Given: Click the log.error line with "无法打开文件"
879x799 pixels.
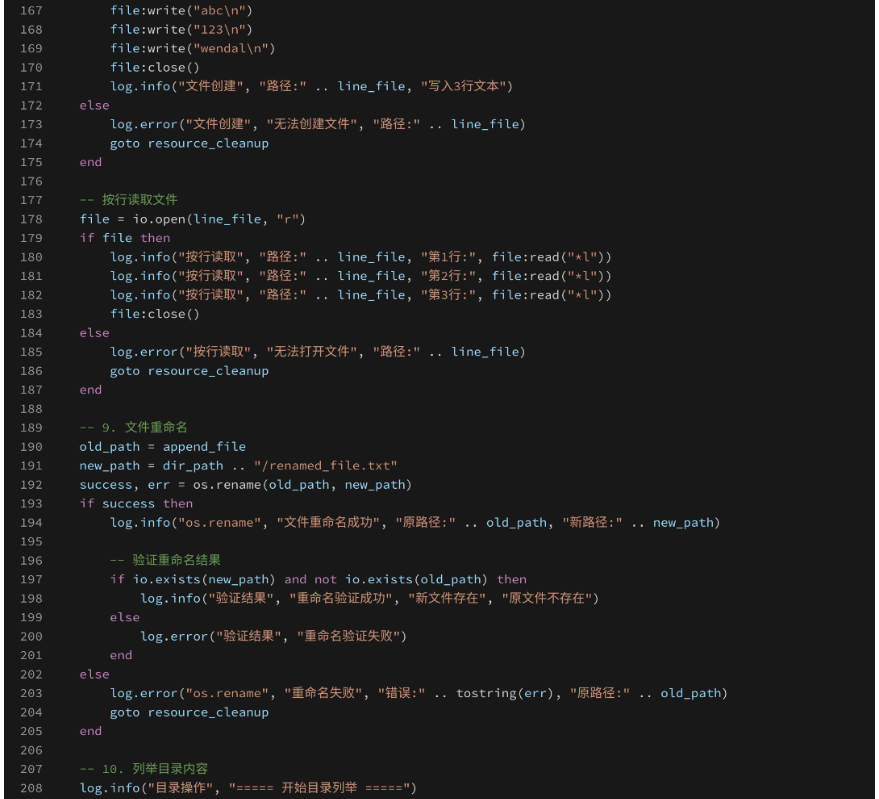Looking at the screenshot, I should [x=317, y=352].
